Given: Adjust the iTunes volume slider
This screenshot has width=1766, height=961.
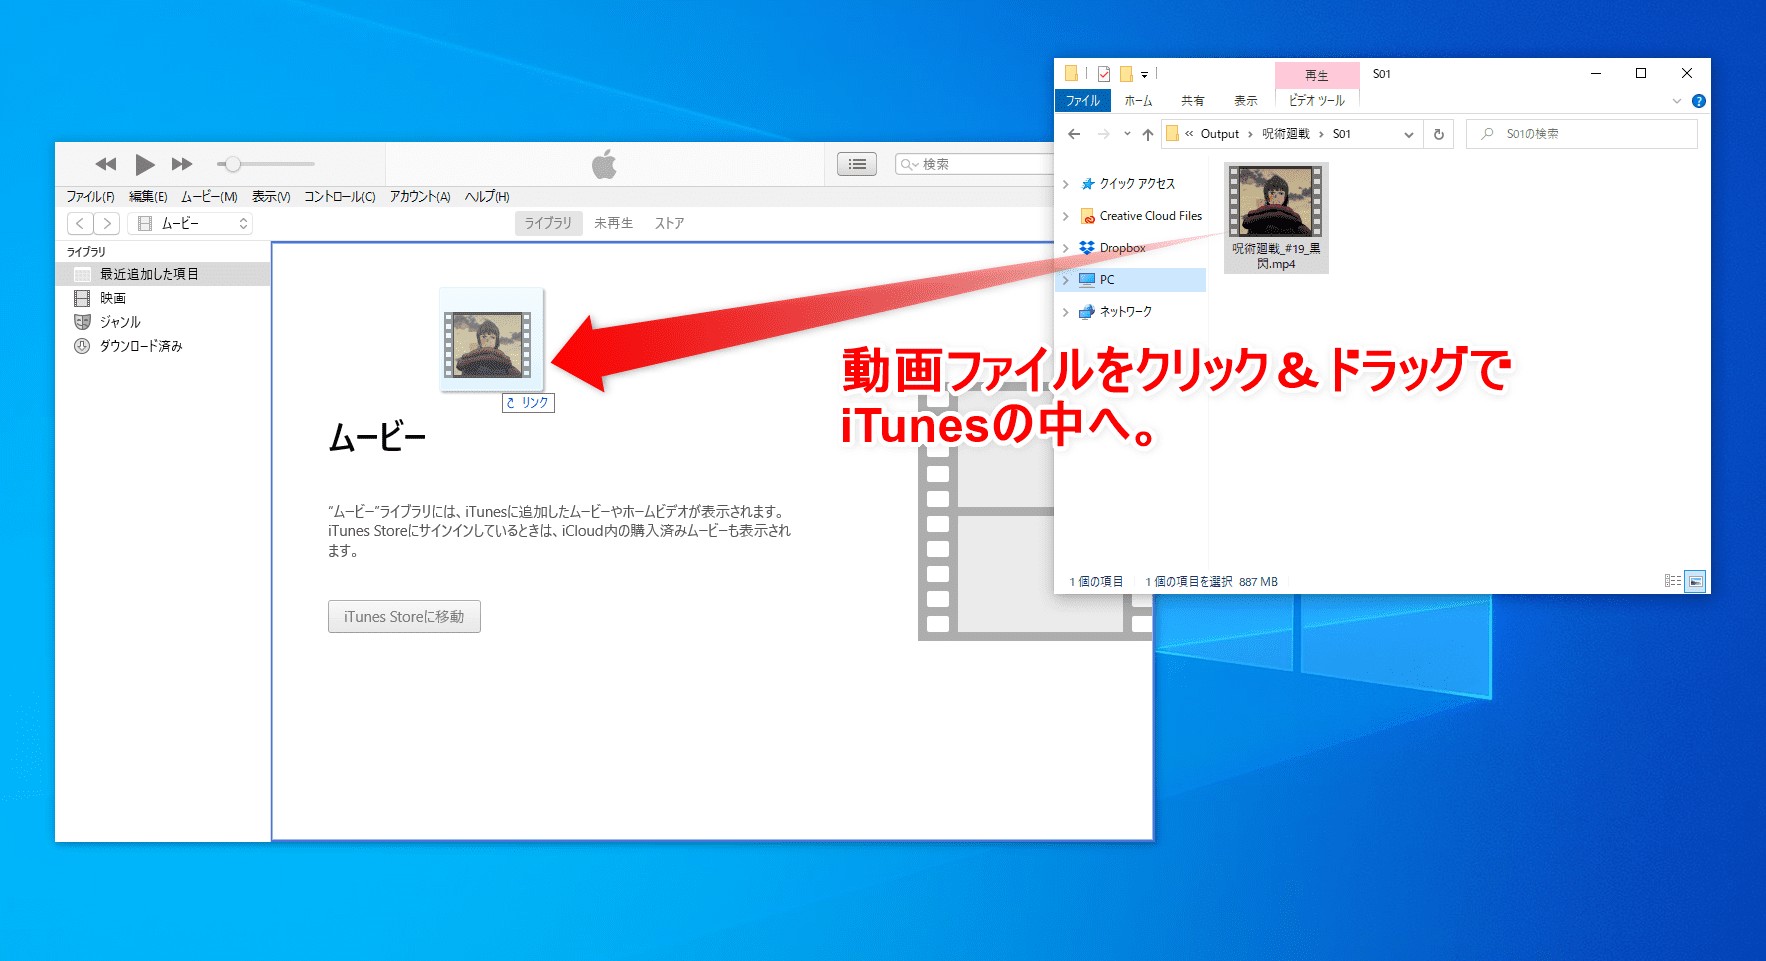Looking at the screenshot, I should pos(266,164).
